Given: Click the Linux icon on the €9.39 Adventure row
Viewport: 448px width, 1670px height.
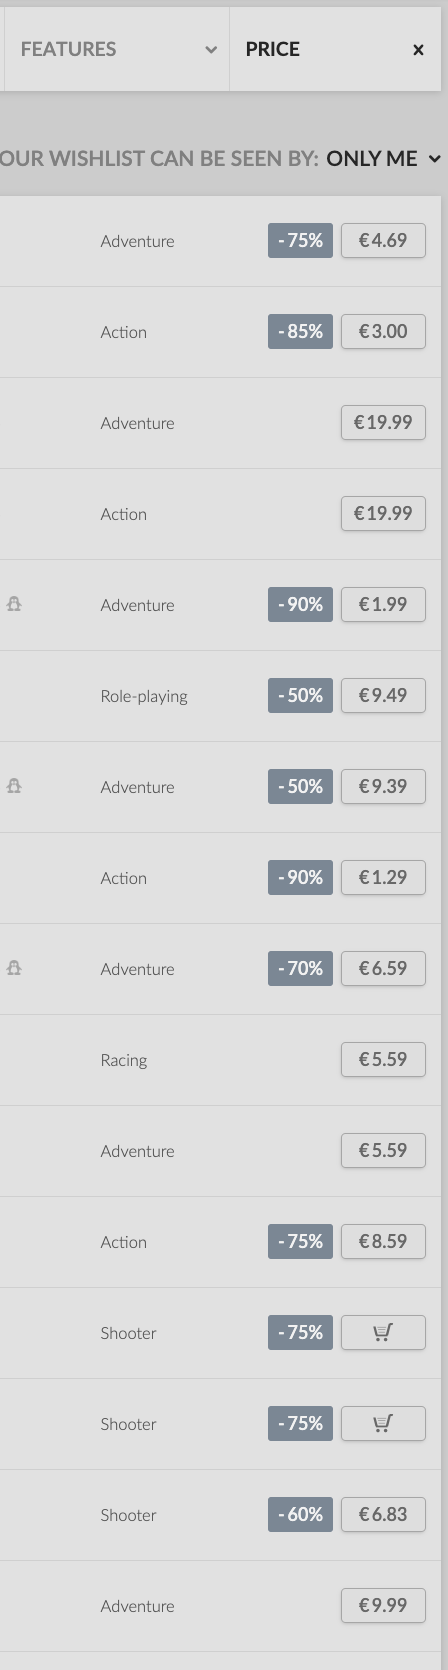Looking at the screenshot, I should tap(14, 786).
